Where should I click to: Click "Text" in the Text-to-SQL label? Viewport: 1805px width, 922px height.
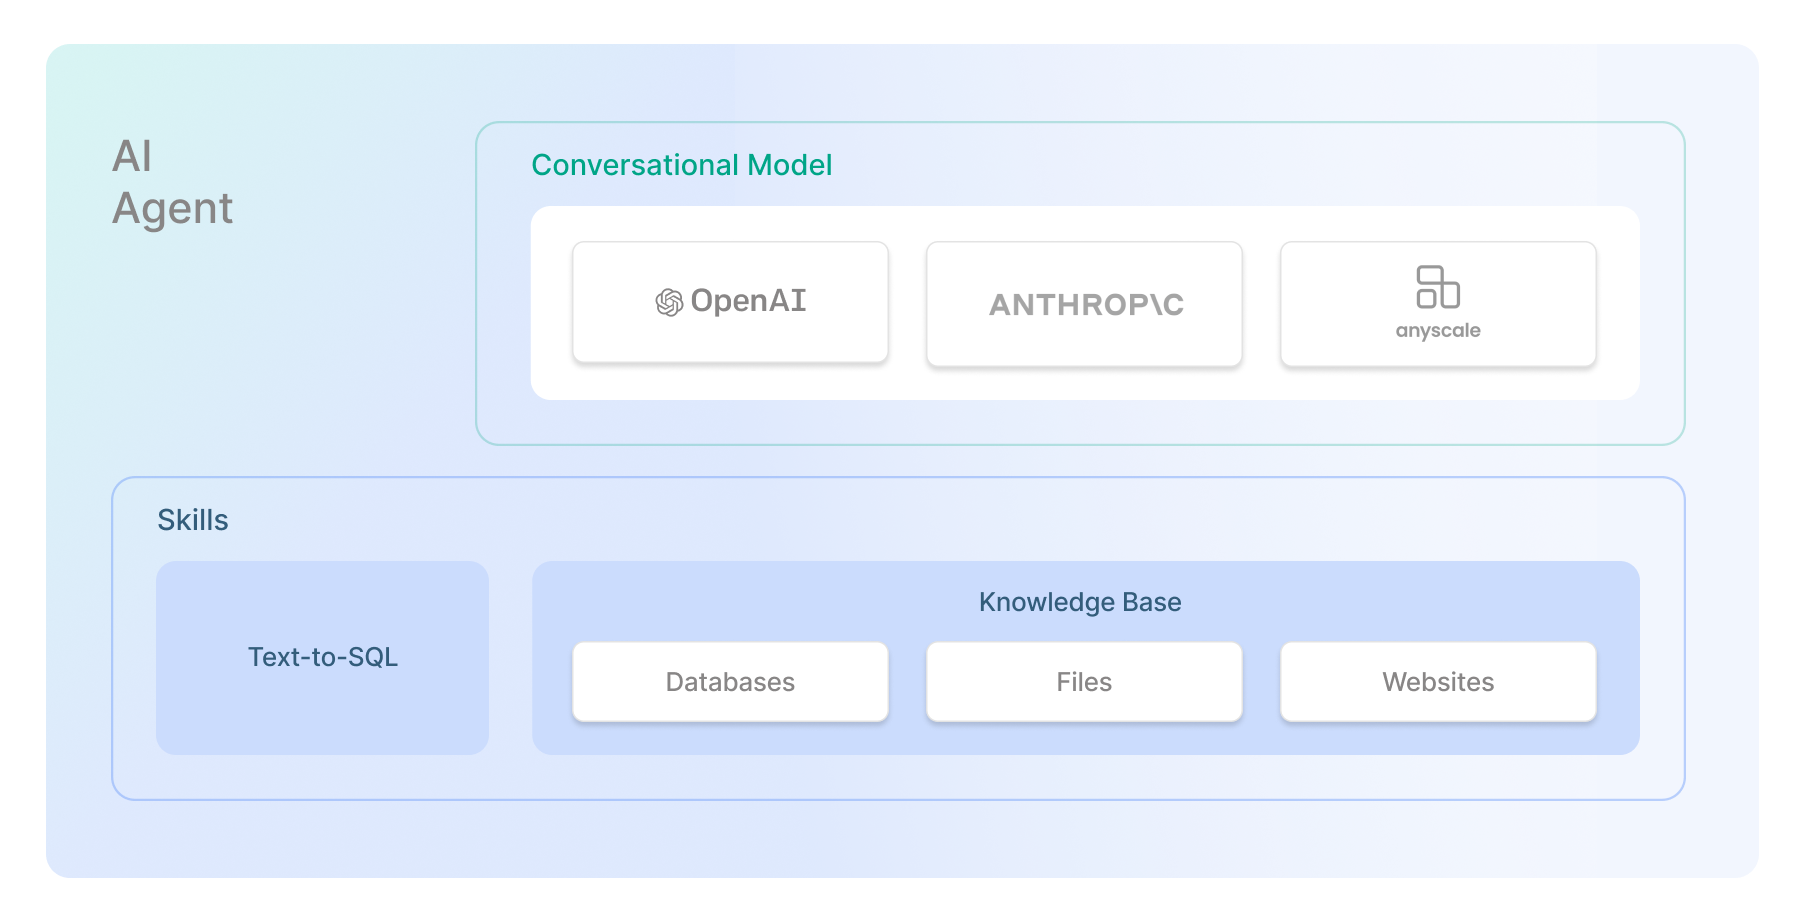(269, 657)
